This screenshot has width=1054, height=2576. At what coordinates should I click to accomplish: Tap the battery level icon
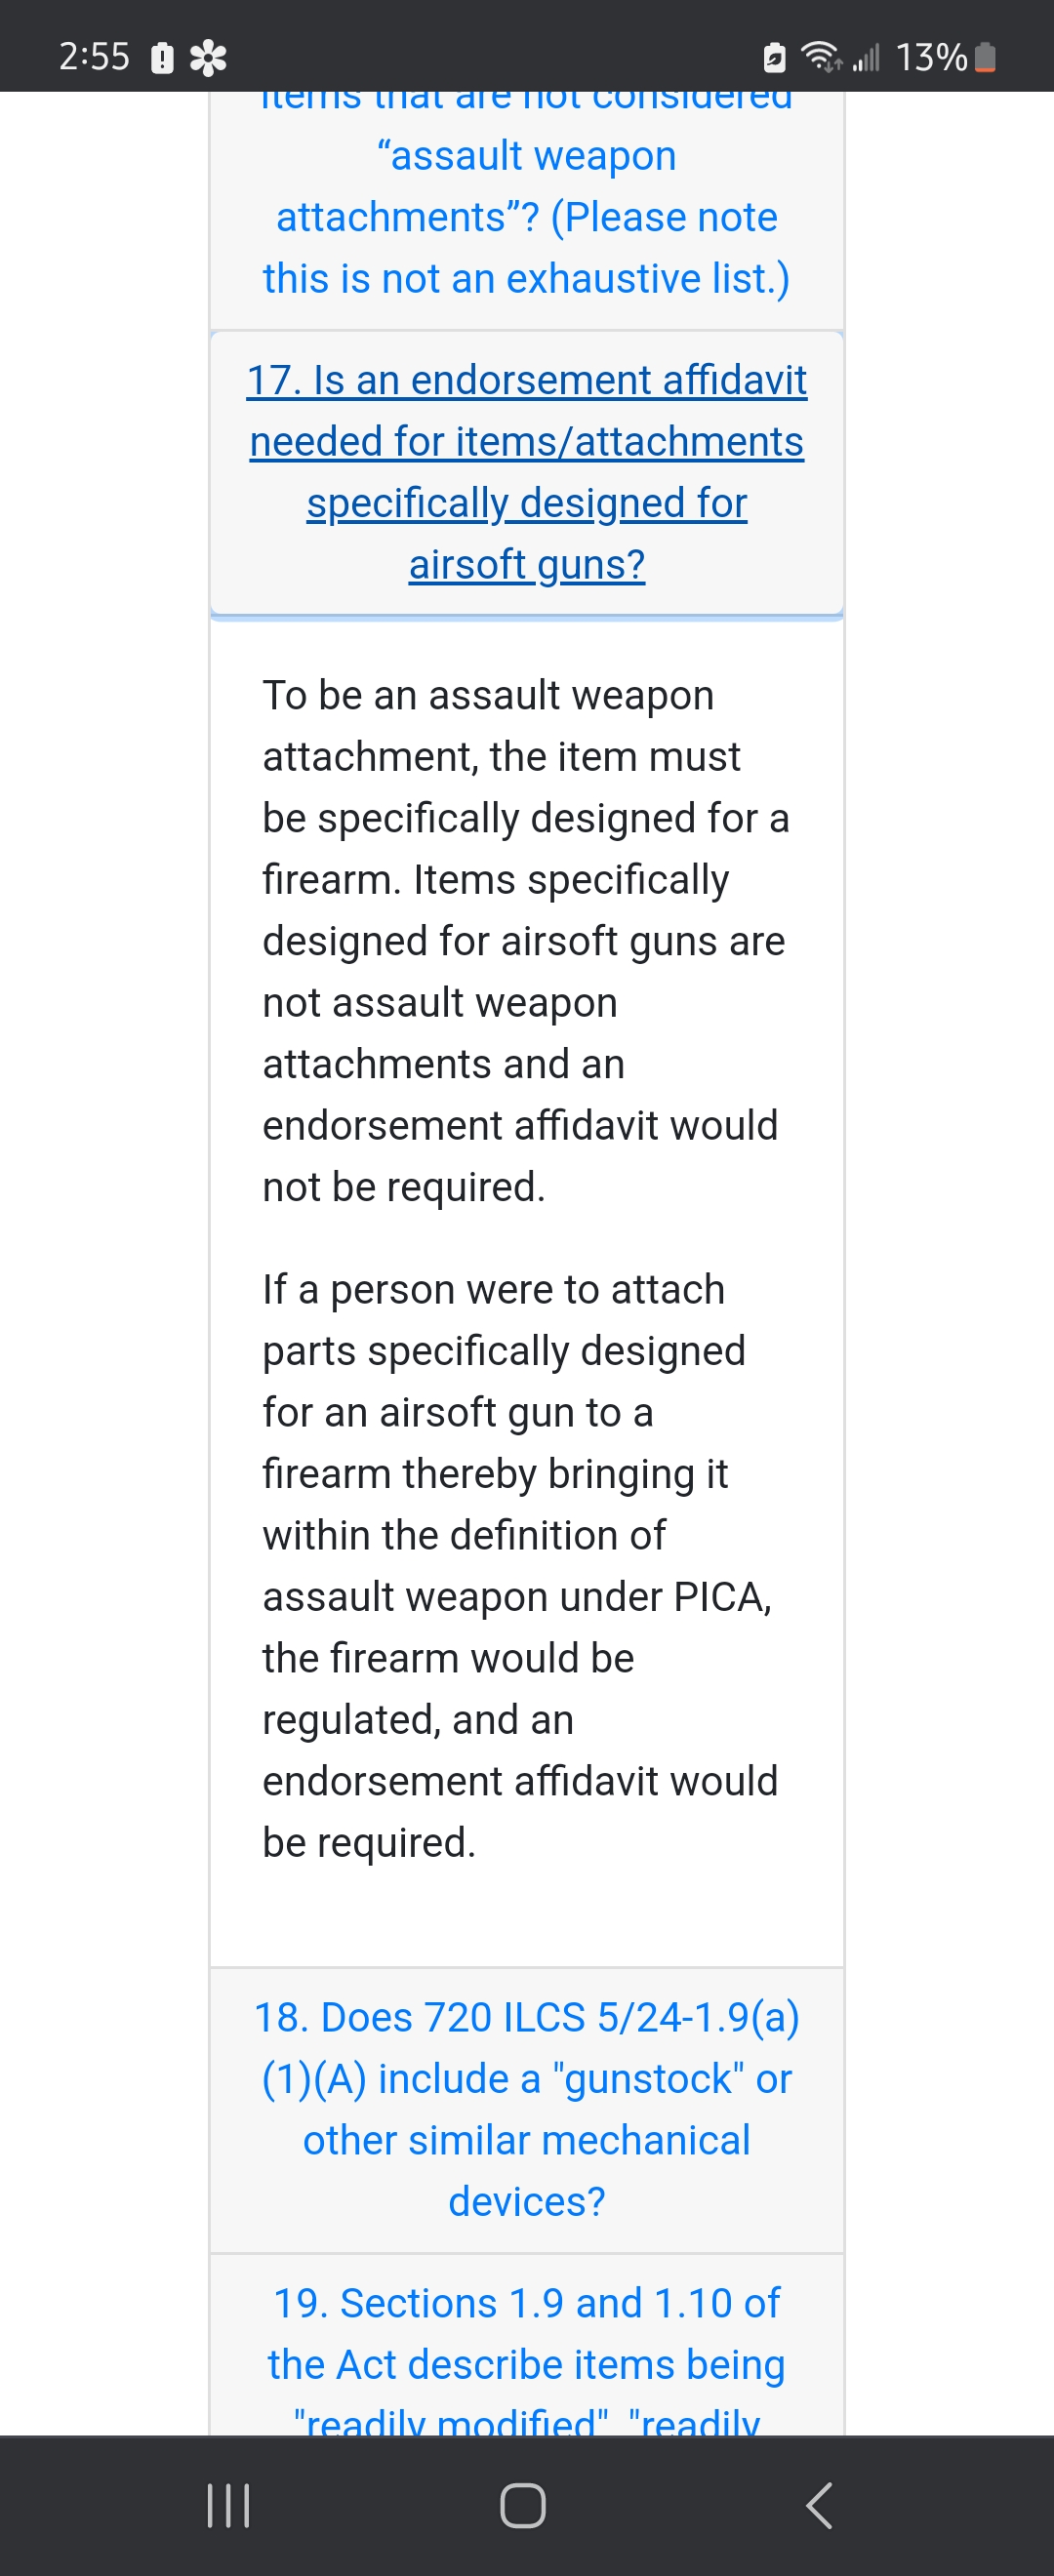click(985, 57)
